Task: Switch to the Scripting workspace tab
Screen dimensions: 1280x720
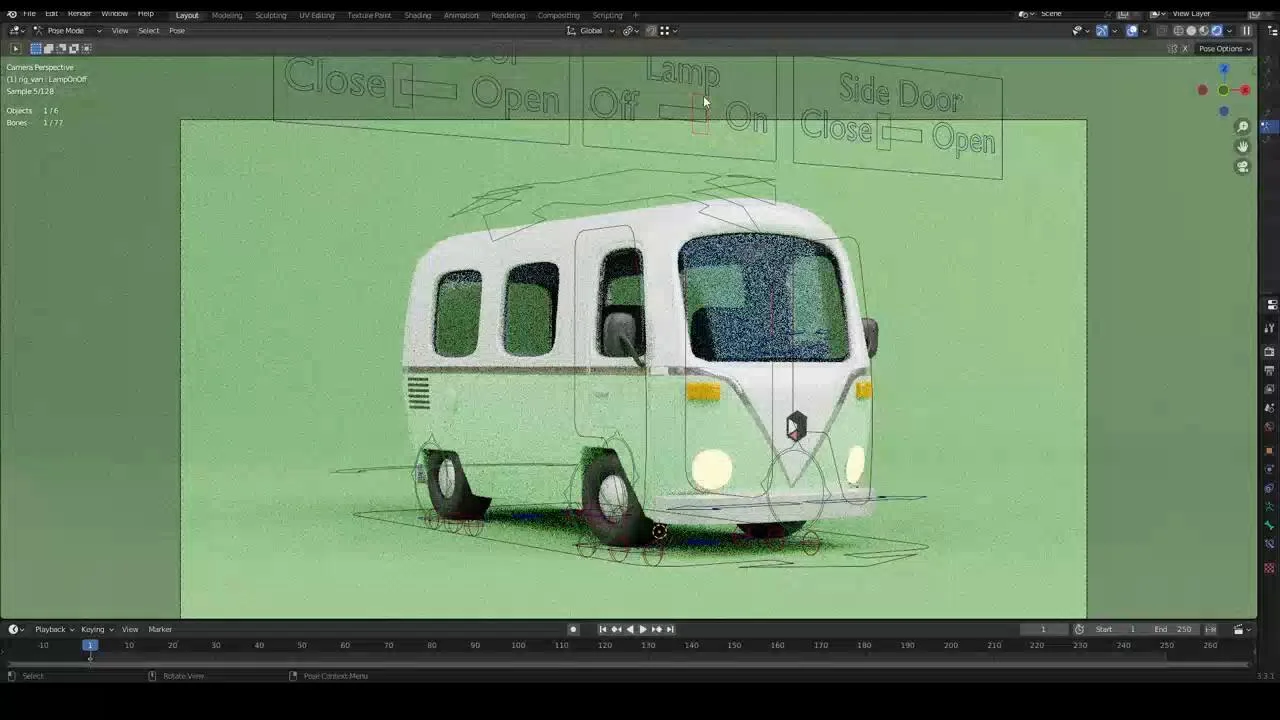Action: pos(607,15)
